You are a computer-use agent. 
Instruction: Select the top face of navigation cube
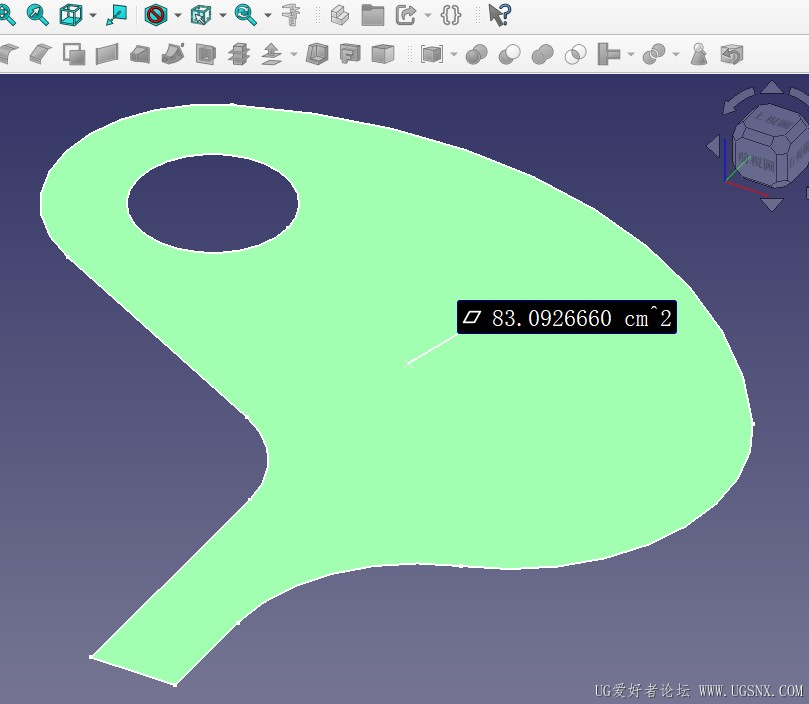click(x=773, y=122)
